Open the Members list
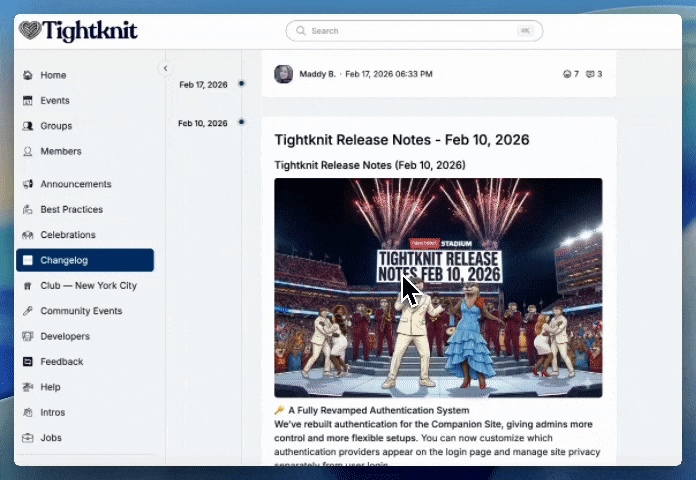696x480 pixels. pyautogui.click(x=85, y=151)
